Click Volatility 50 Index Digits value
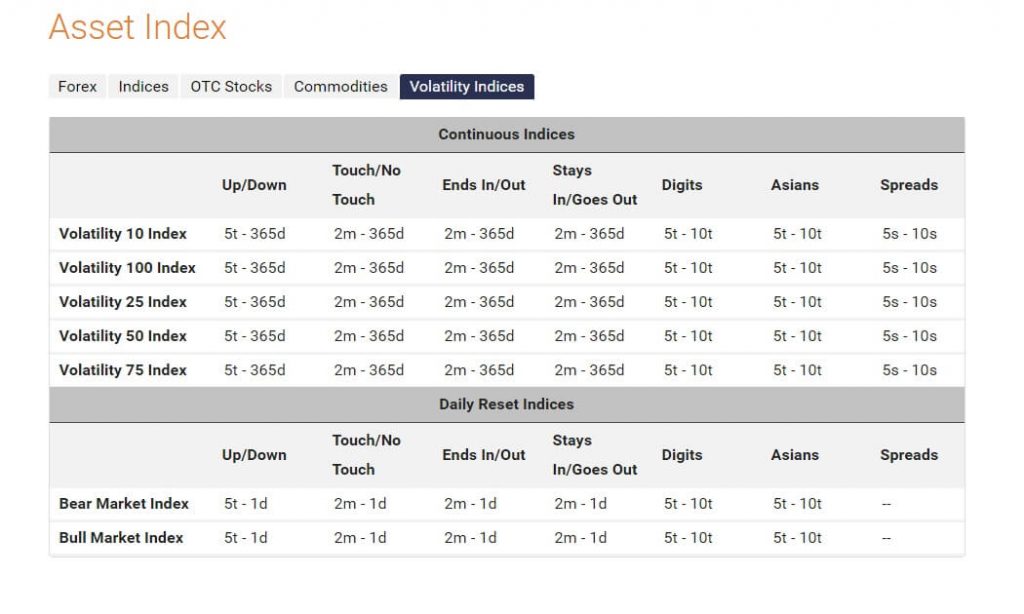The height and width of the screenshot is (614, 1024). click(688, 336)
